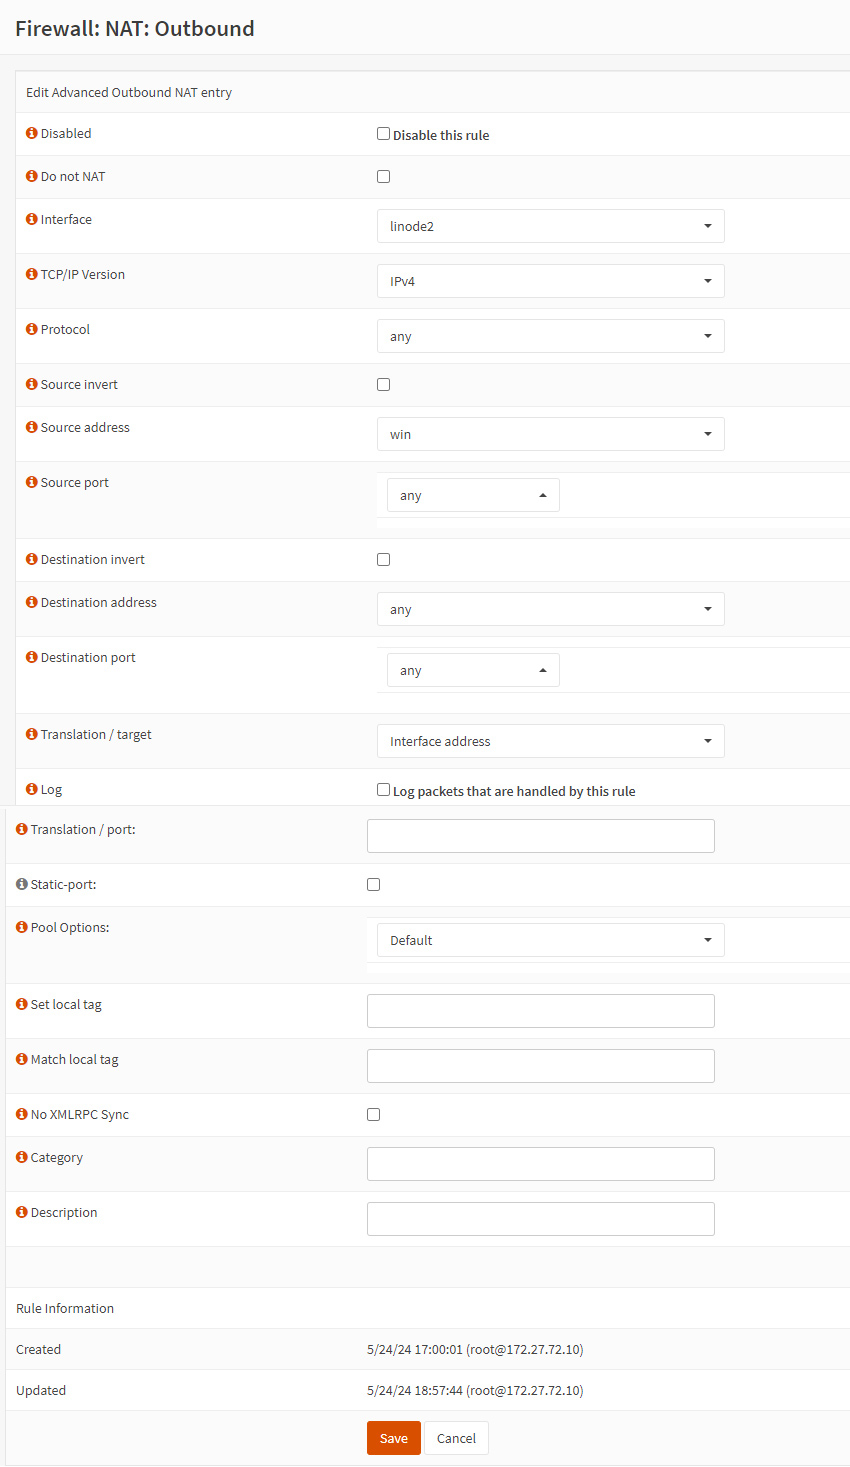This screenshot has height=1467, width=850.
Task: Click the 'Firewall: NAT: Outbound' page title
Action: click(x=135, y=28)
